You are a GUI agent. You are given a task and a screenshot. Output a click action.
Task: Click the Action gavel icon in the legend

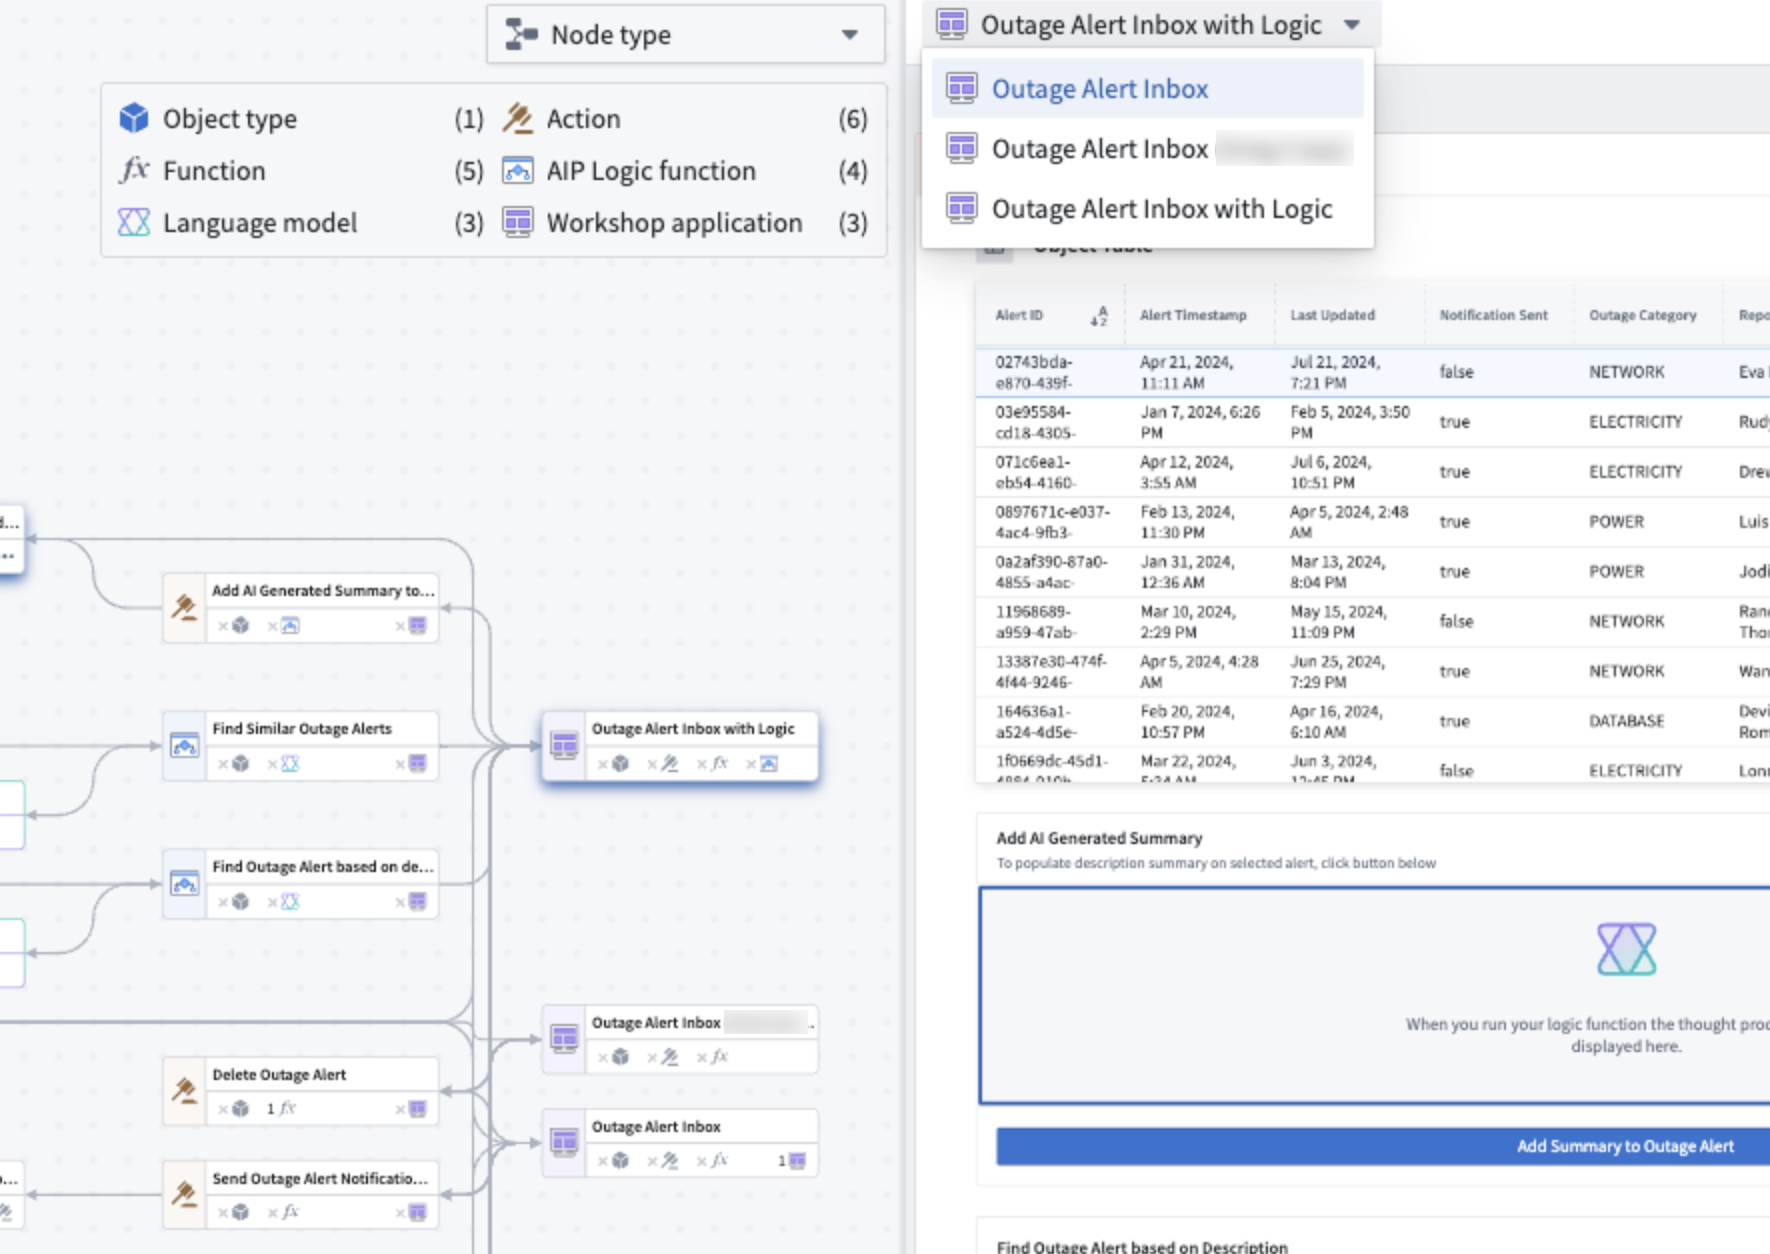click(518, 118)
